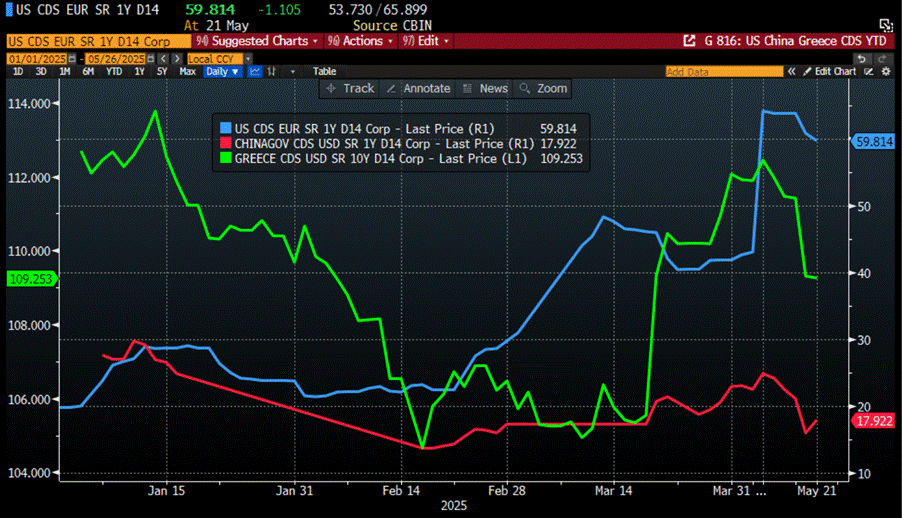Image resolution: width=902 pixels, height=518 pixels.
Task: Expand the chart type dropdown arrow
Action: point(292,71)
